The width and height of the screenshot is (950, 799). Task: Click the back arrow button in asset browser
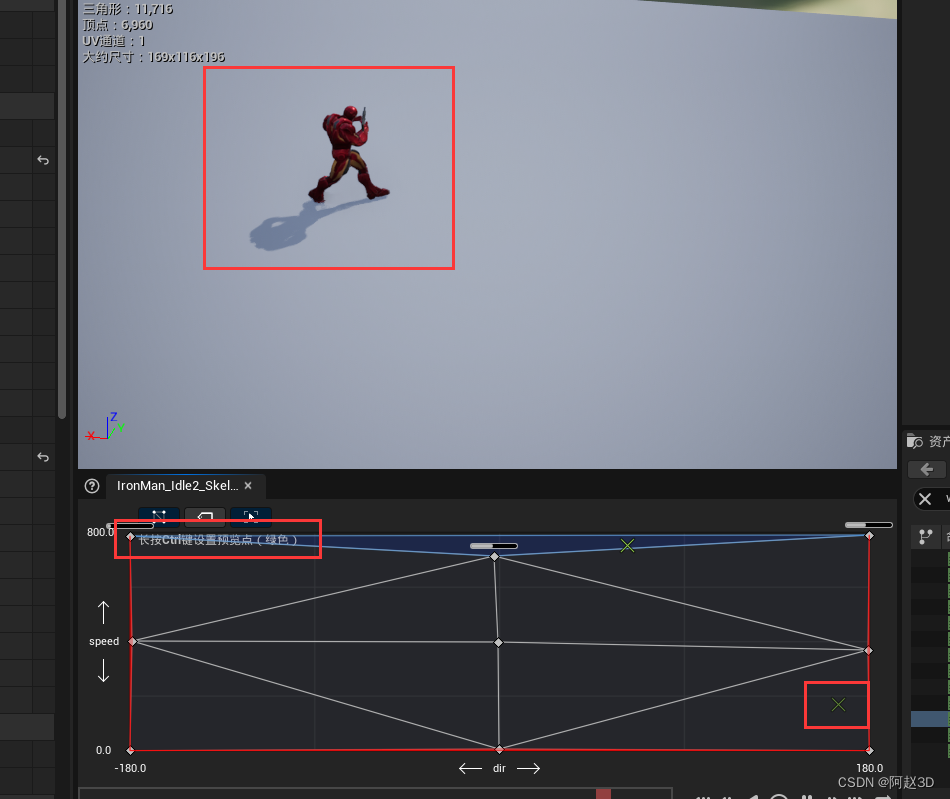(x=926, y=469)
